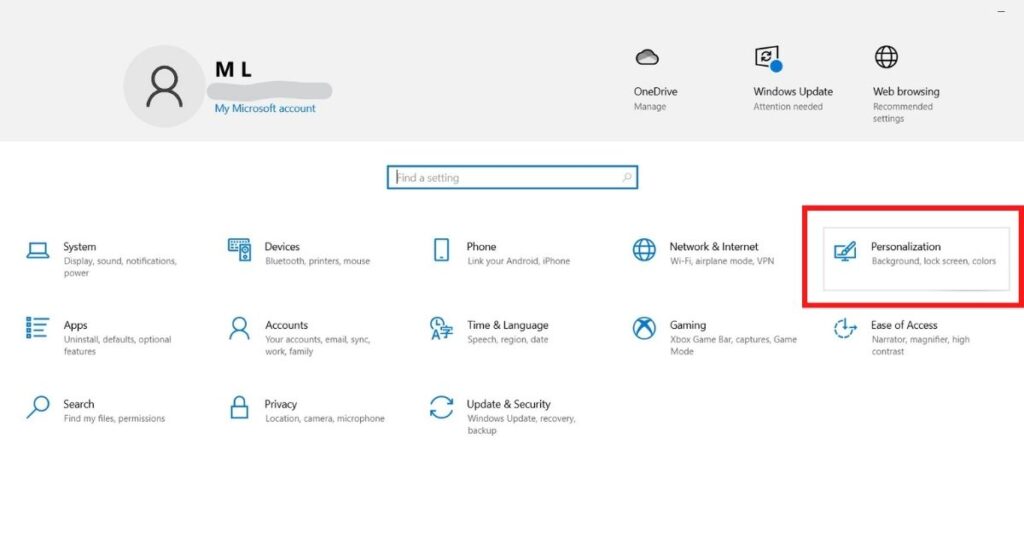Open the Accounts person icon
The image size is (1024, 538).
(239, 328)
